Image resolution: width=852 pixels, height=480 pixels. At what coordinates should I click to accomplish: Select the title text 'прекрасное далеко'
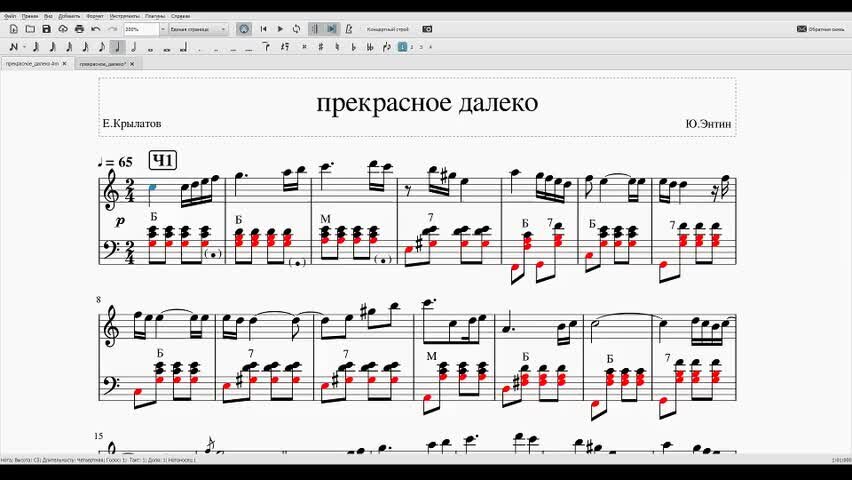pos(427,102)
